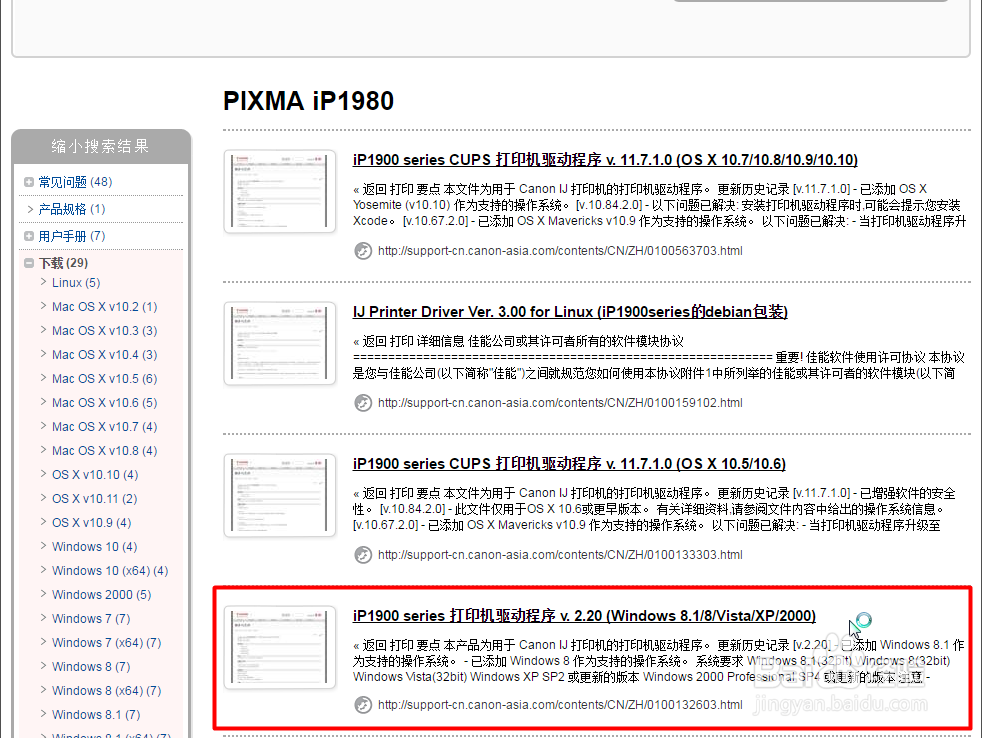
Task: Click URL text ending 0100159102.html
Action: click(x=560, y=403)
